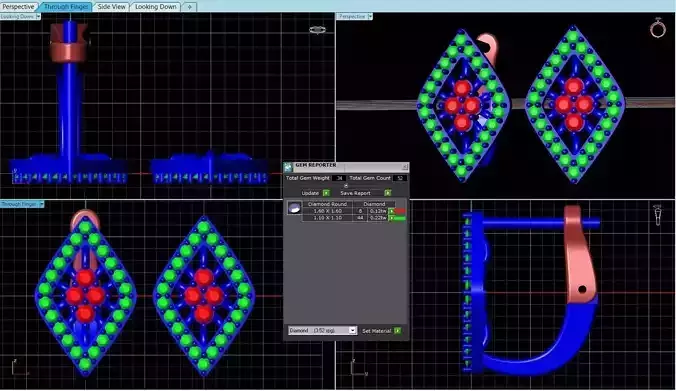Screen dimensions: 676x391
Task: Switch to the Looking Down tab
Action: click(x=156, y=6)
